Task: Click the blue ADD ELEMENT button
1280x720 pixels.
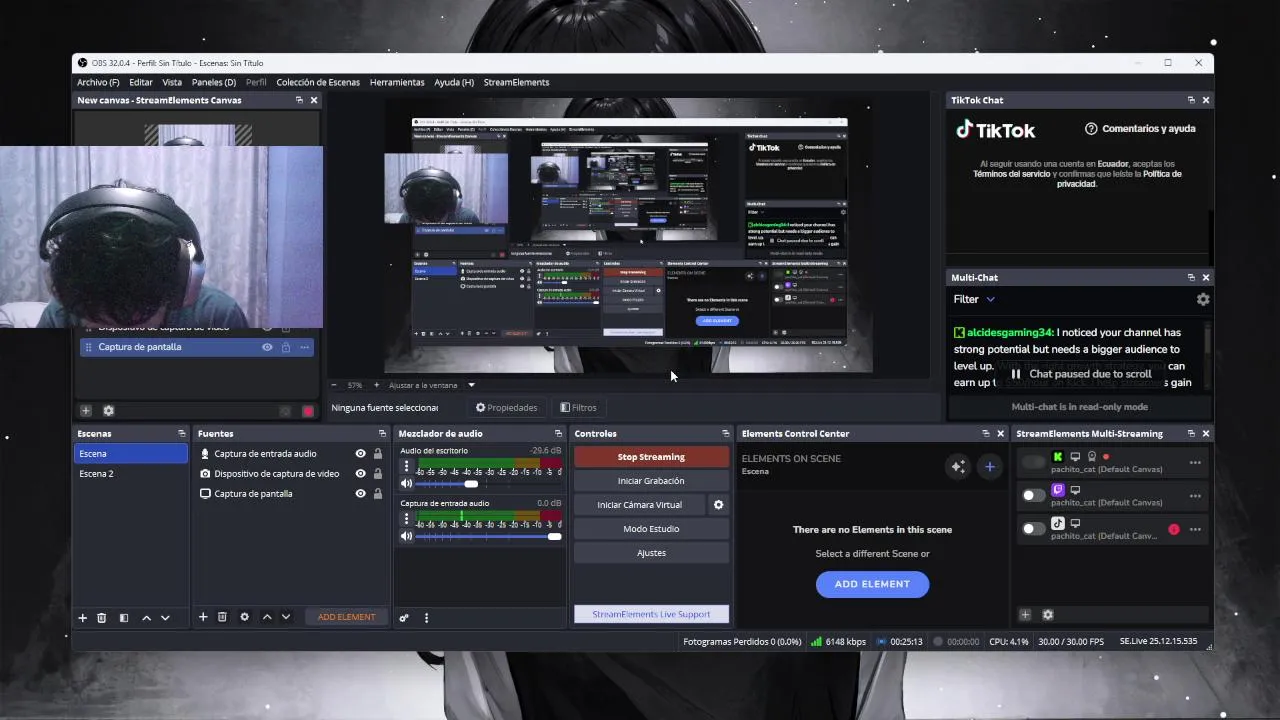Action: point(872,584)
